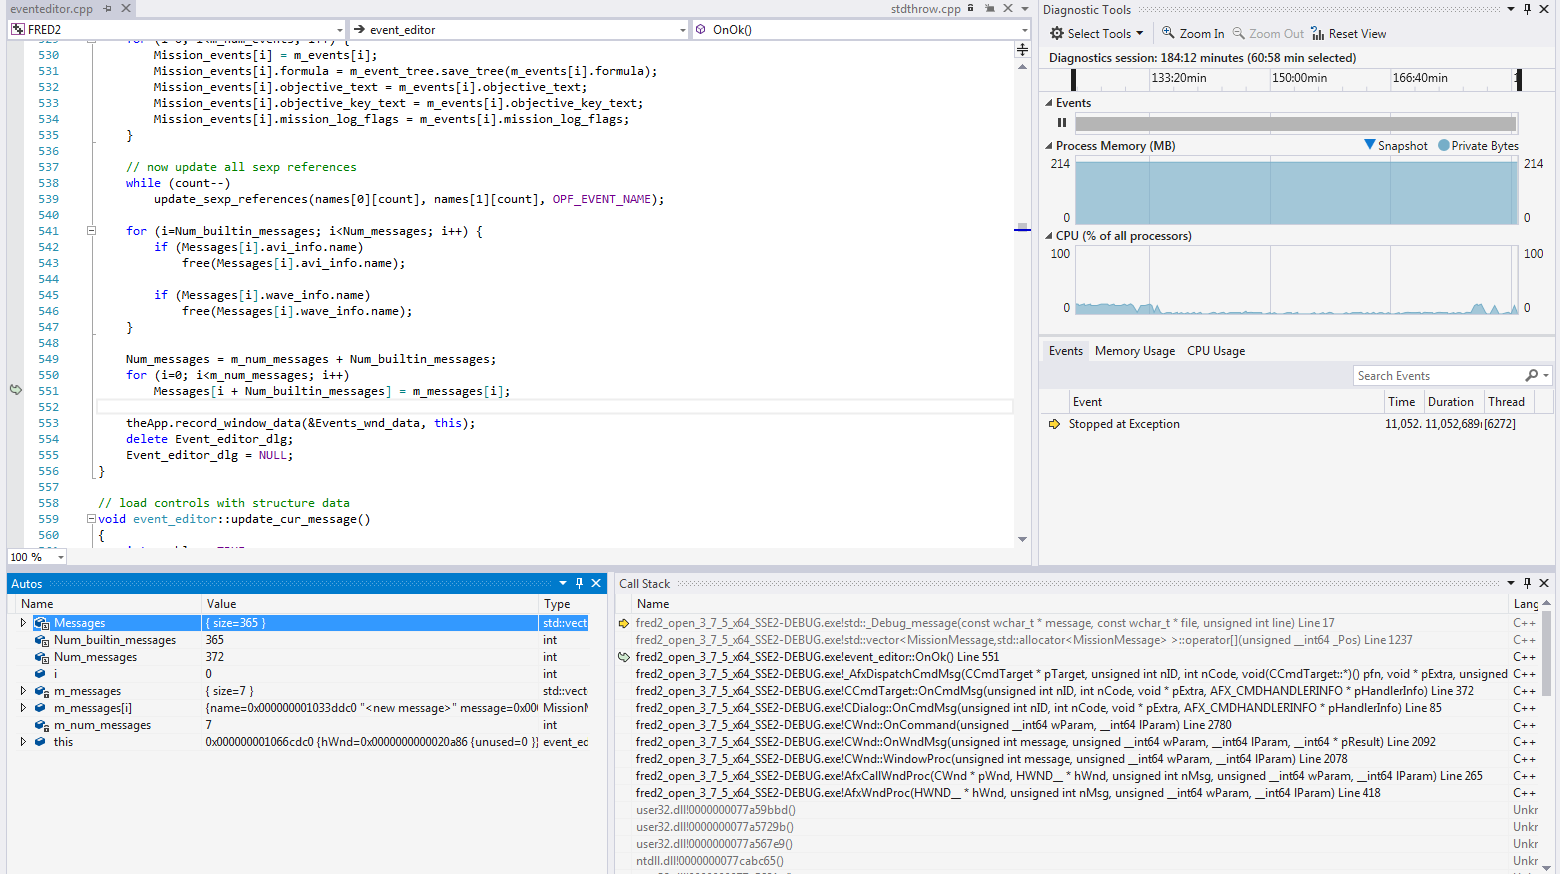1560x874 pixels.
Task: Switch to the stdthrow.cpp tab
Action: (925, 9)
